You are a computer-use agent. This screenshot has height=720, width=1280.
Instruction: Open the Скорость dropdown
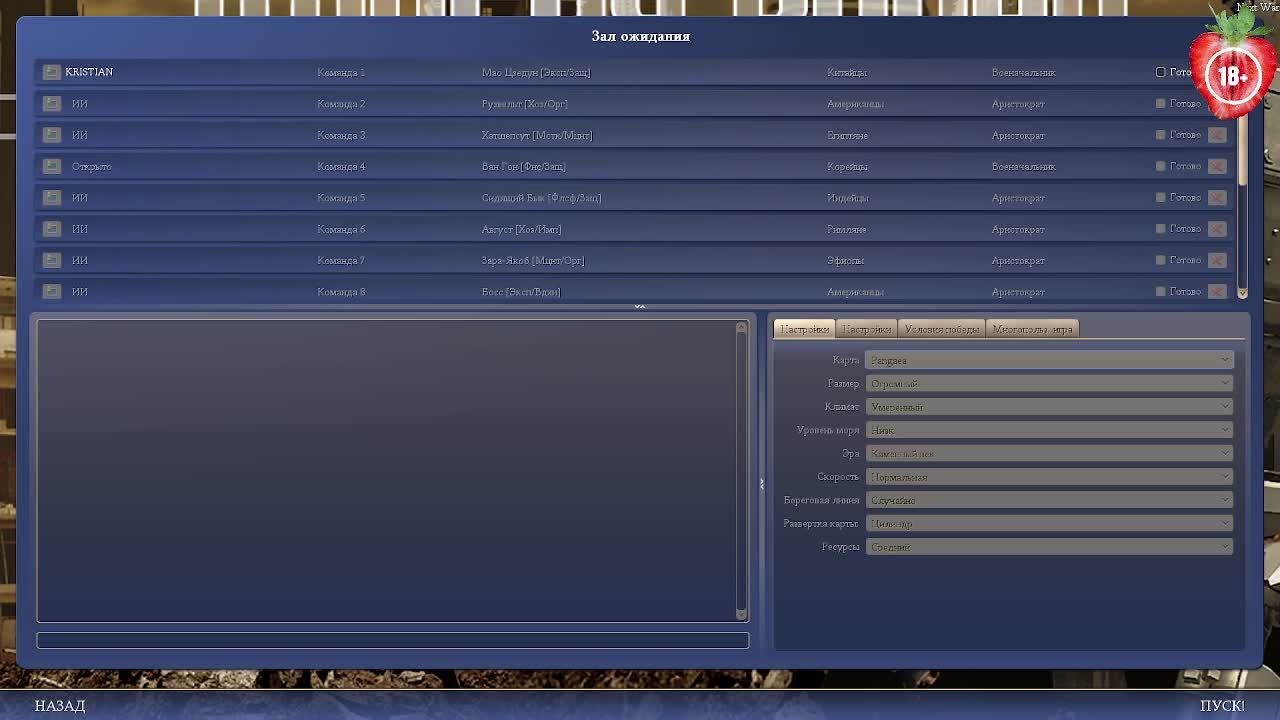(x=1049, y=477)
